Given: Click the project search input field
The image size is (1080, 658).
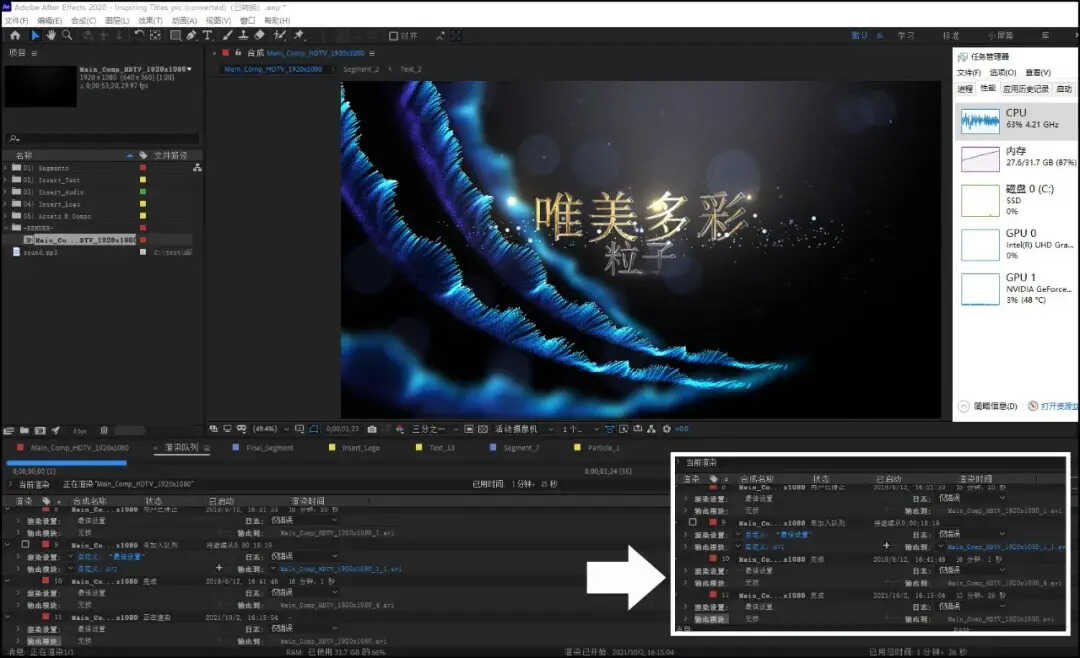Looking at the screenshot, I should (x=103, y=138).
